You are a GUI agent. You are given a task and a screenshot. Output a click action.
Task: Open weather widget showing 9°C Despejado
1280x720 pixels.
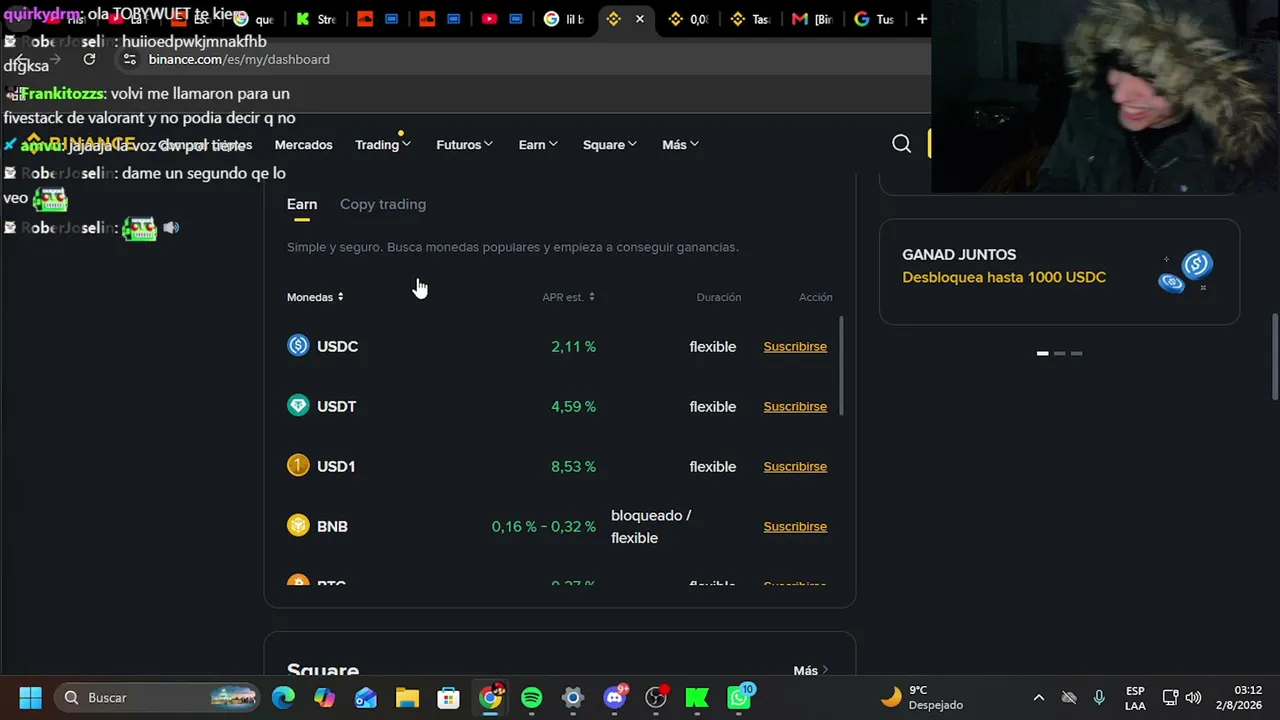(921, 697)
